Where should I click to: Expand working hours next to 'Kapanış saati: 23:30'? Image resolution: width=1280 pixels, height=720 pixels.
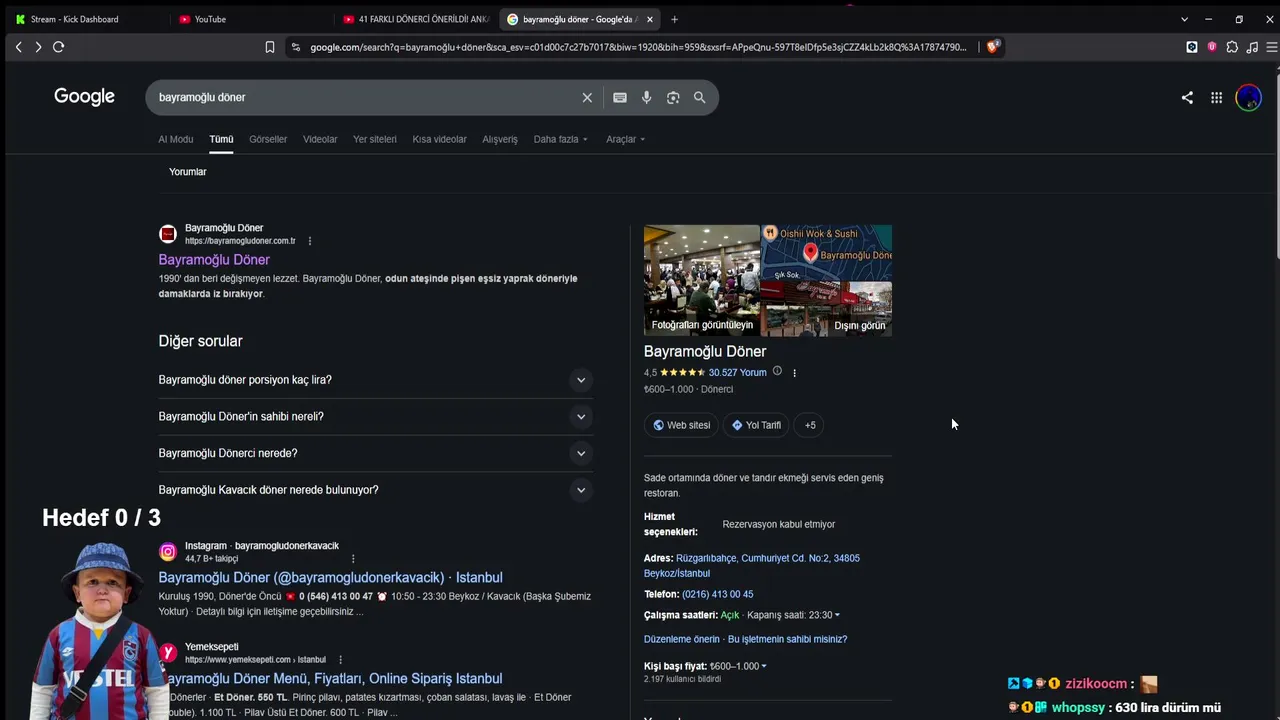tap(837, 615)
